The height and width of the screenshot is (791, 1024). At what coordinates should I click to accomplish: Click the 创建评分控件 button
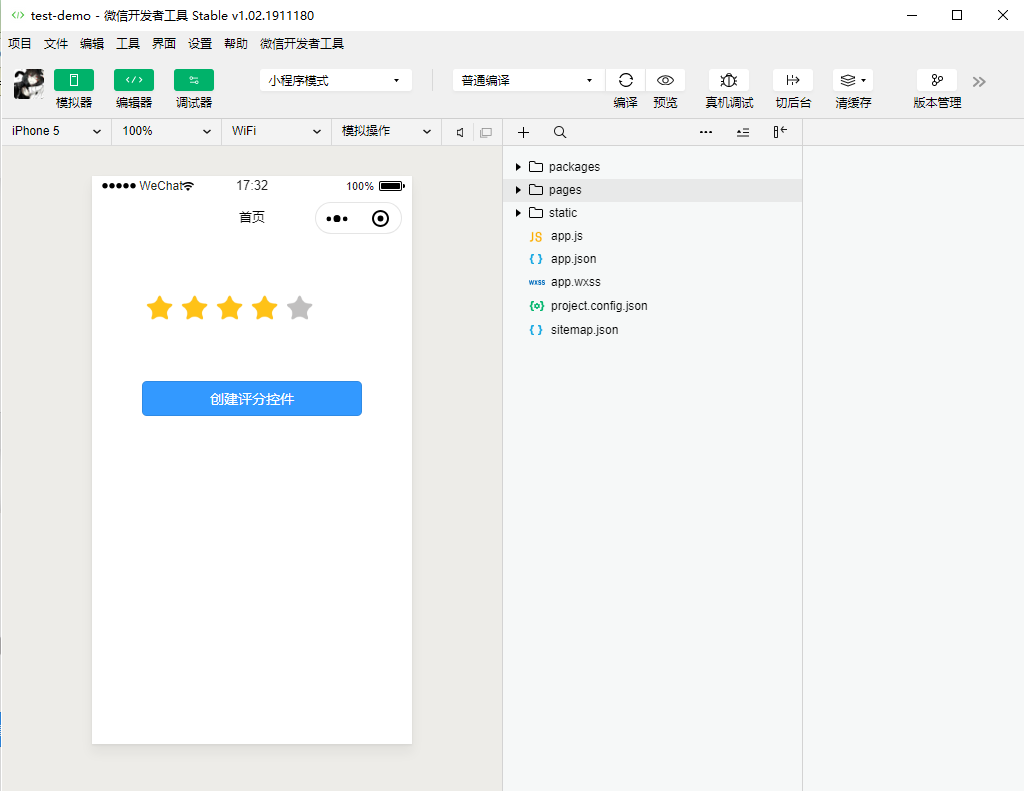point(251,398)
